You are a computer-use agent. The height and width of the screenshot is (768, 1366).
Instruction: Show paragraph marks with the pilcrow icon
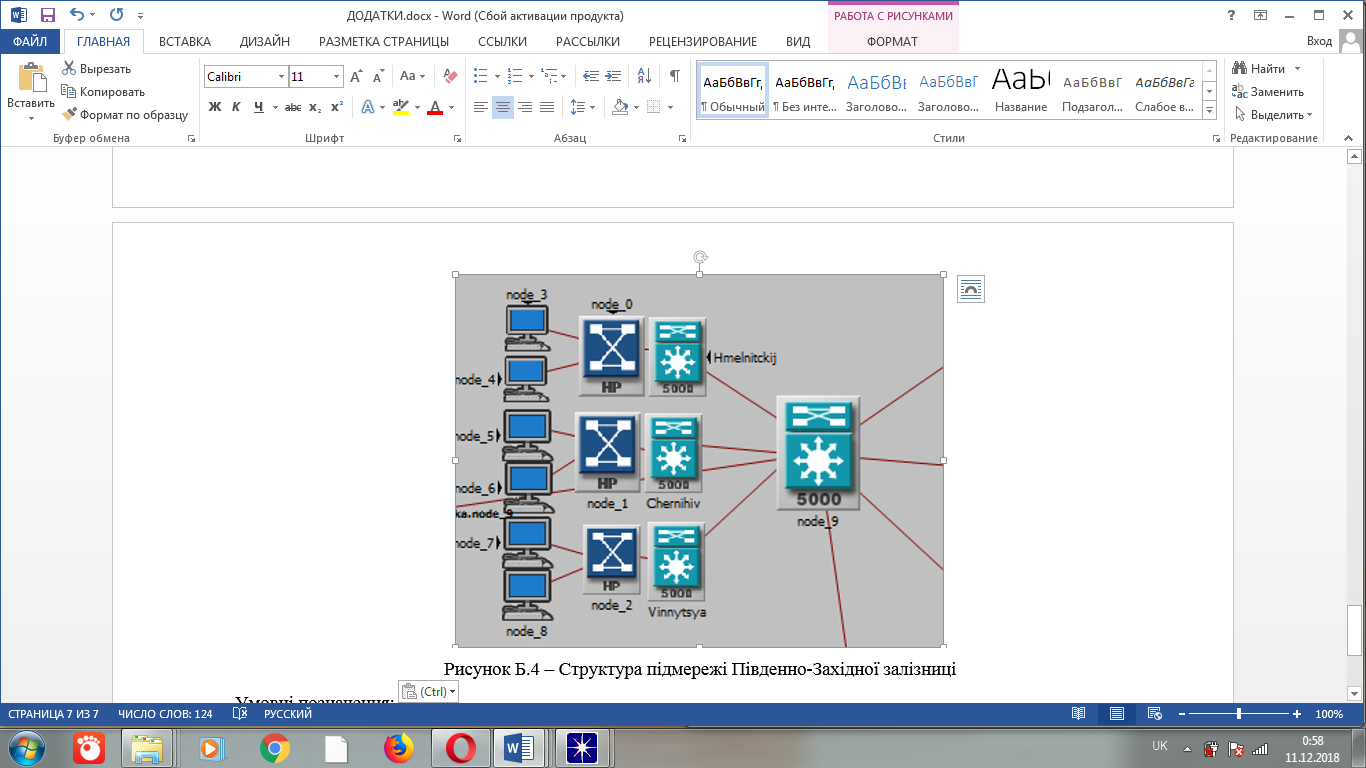(674, 76)
